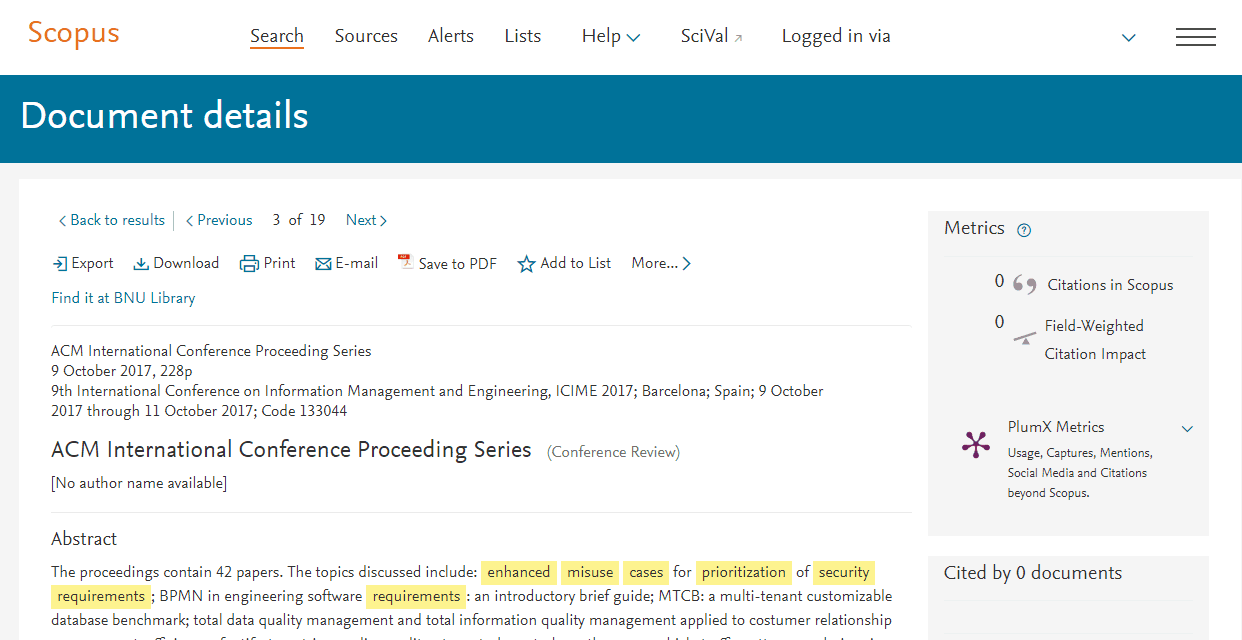The image size is (1242, 640).
Task: Click the Field-Weighted Citation Impact scale icon
Action: coord(1024,338)
